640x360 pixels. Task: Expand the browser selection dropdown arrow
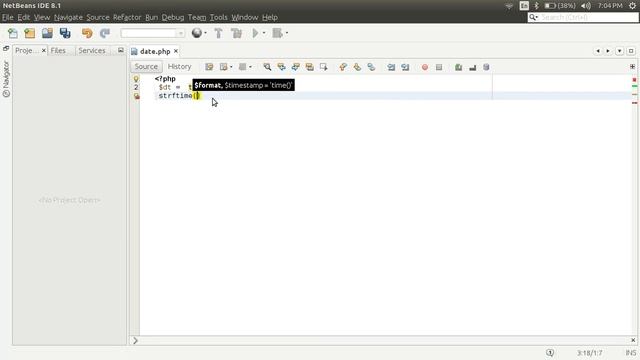coord(205,33)
